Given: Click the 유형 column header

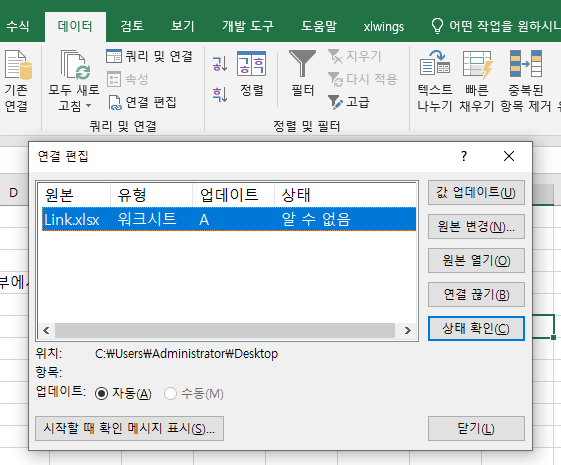Looking at the screenshot, I should pos(151,195).
